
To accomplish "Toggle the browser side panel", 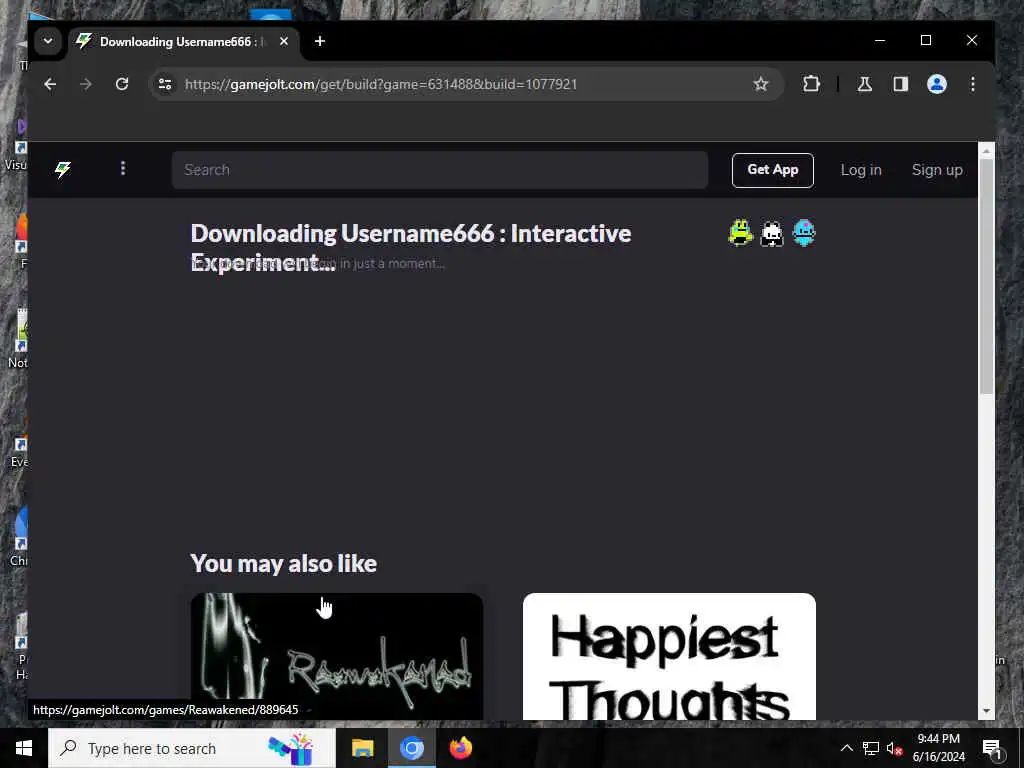I will (901, 84).
